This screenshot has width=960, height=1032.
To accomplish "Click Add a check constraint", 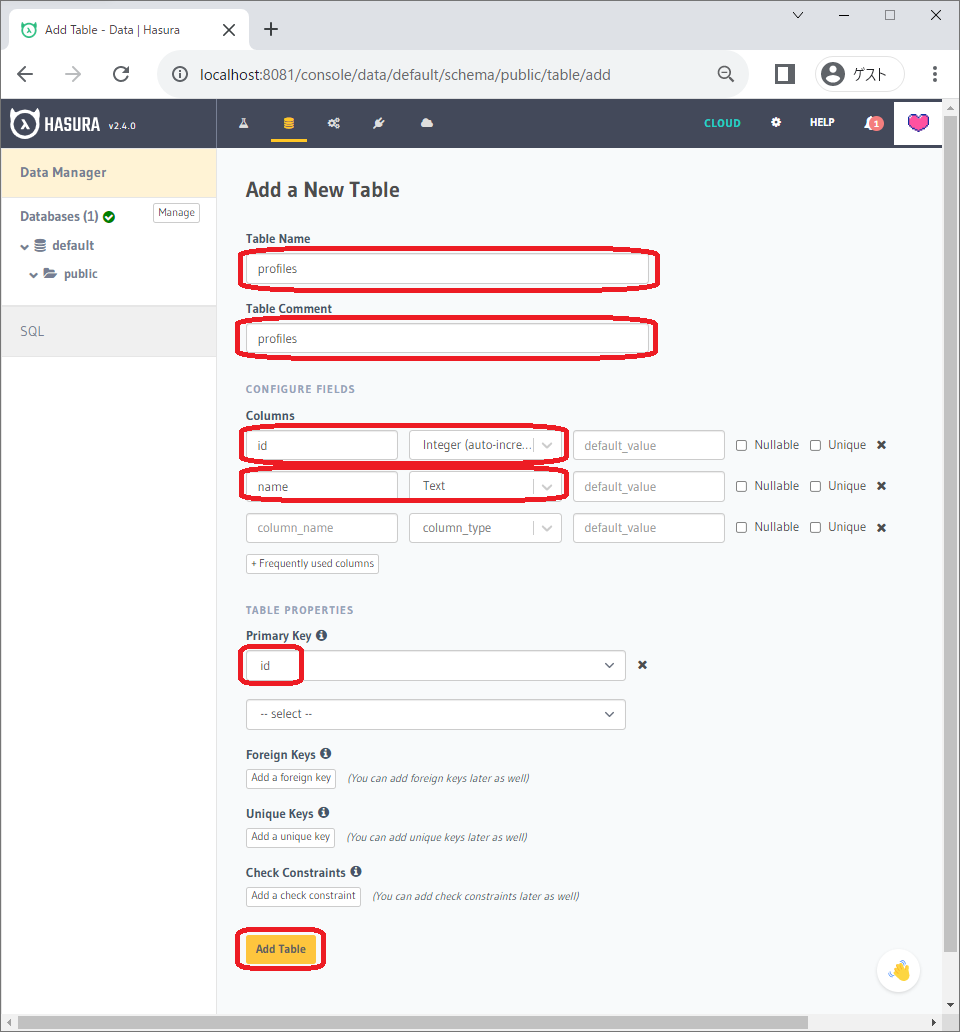I will click(303, 896).
